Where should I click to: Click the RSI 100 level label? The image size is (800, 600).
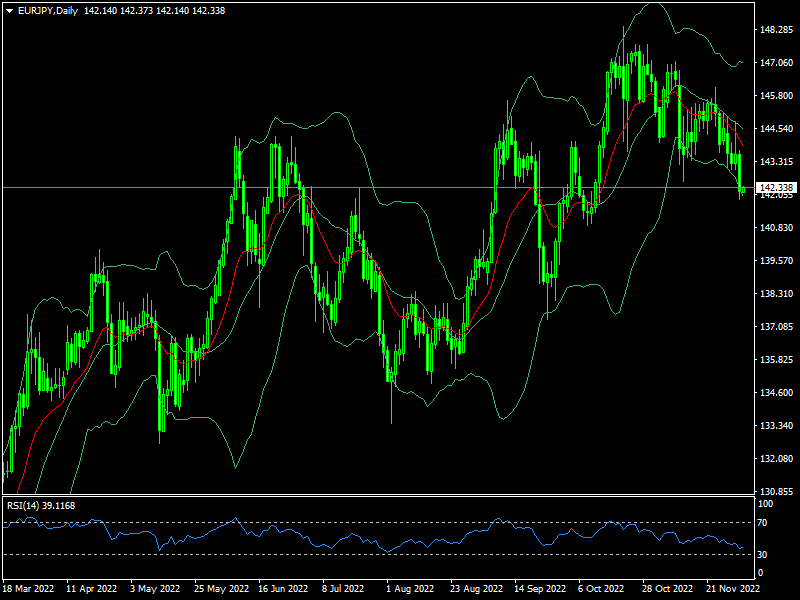click(766, 504)
